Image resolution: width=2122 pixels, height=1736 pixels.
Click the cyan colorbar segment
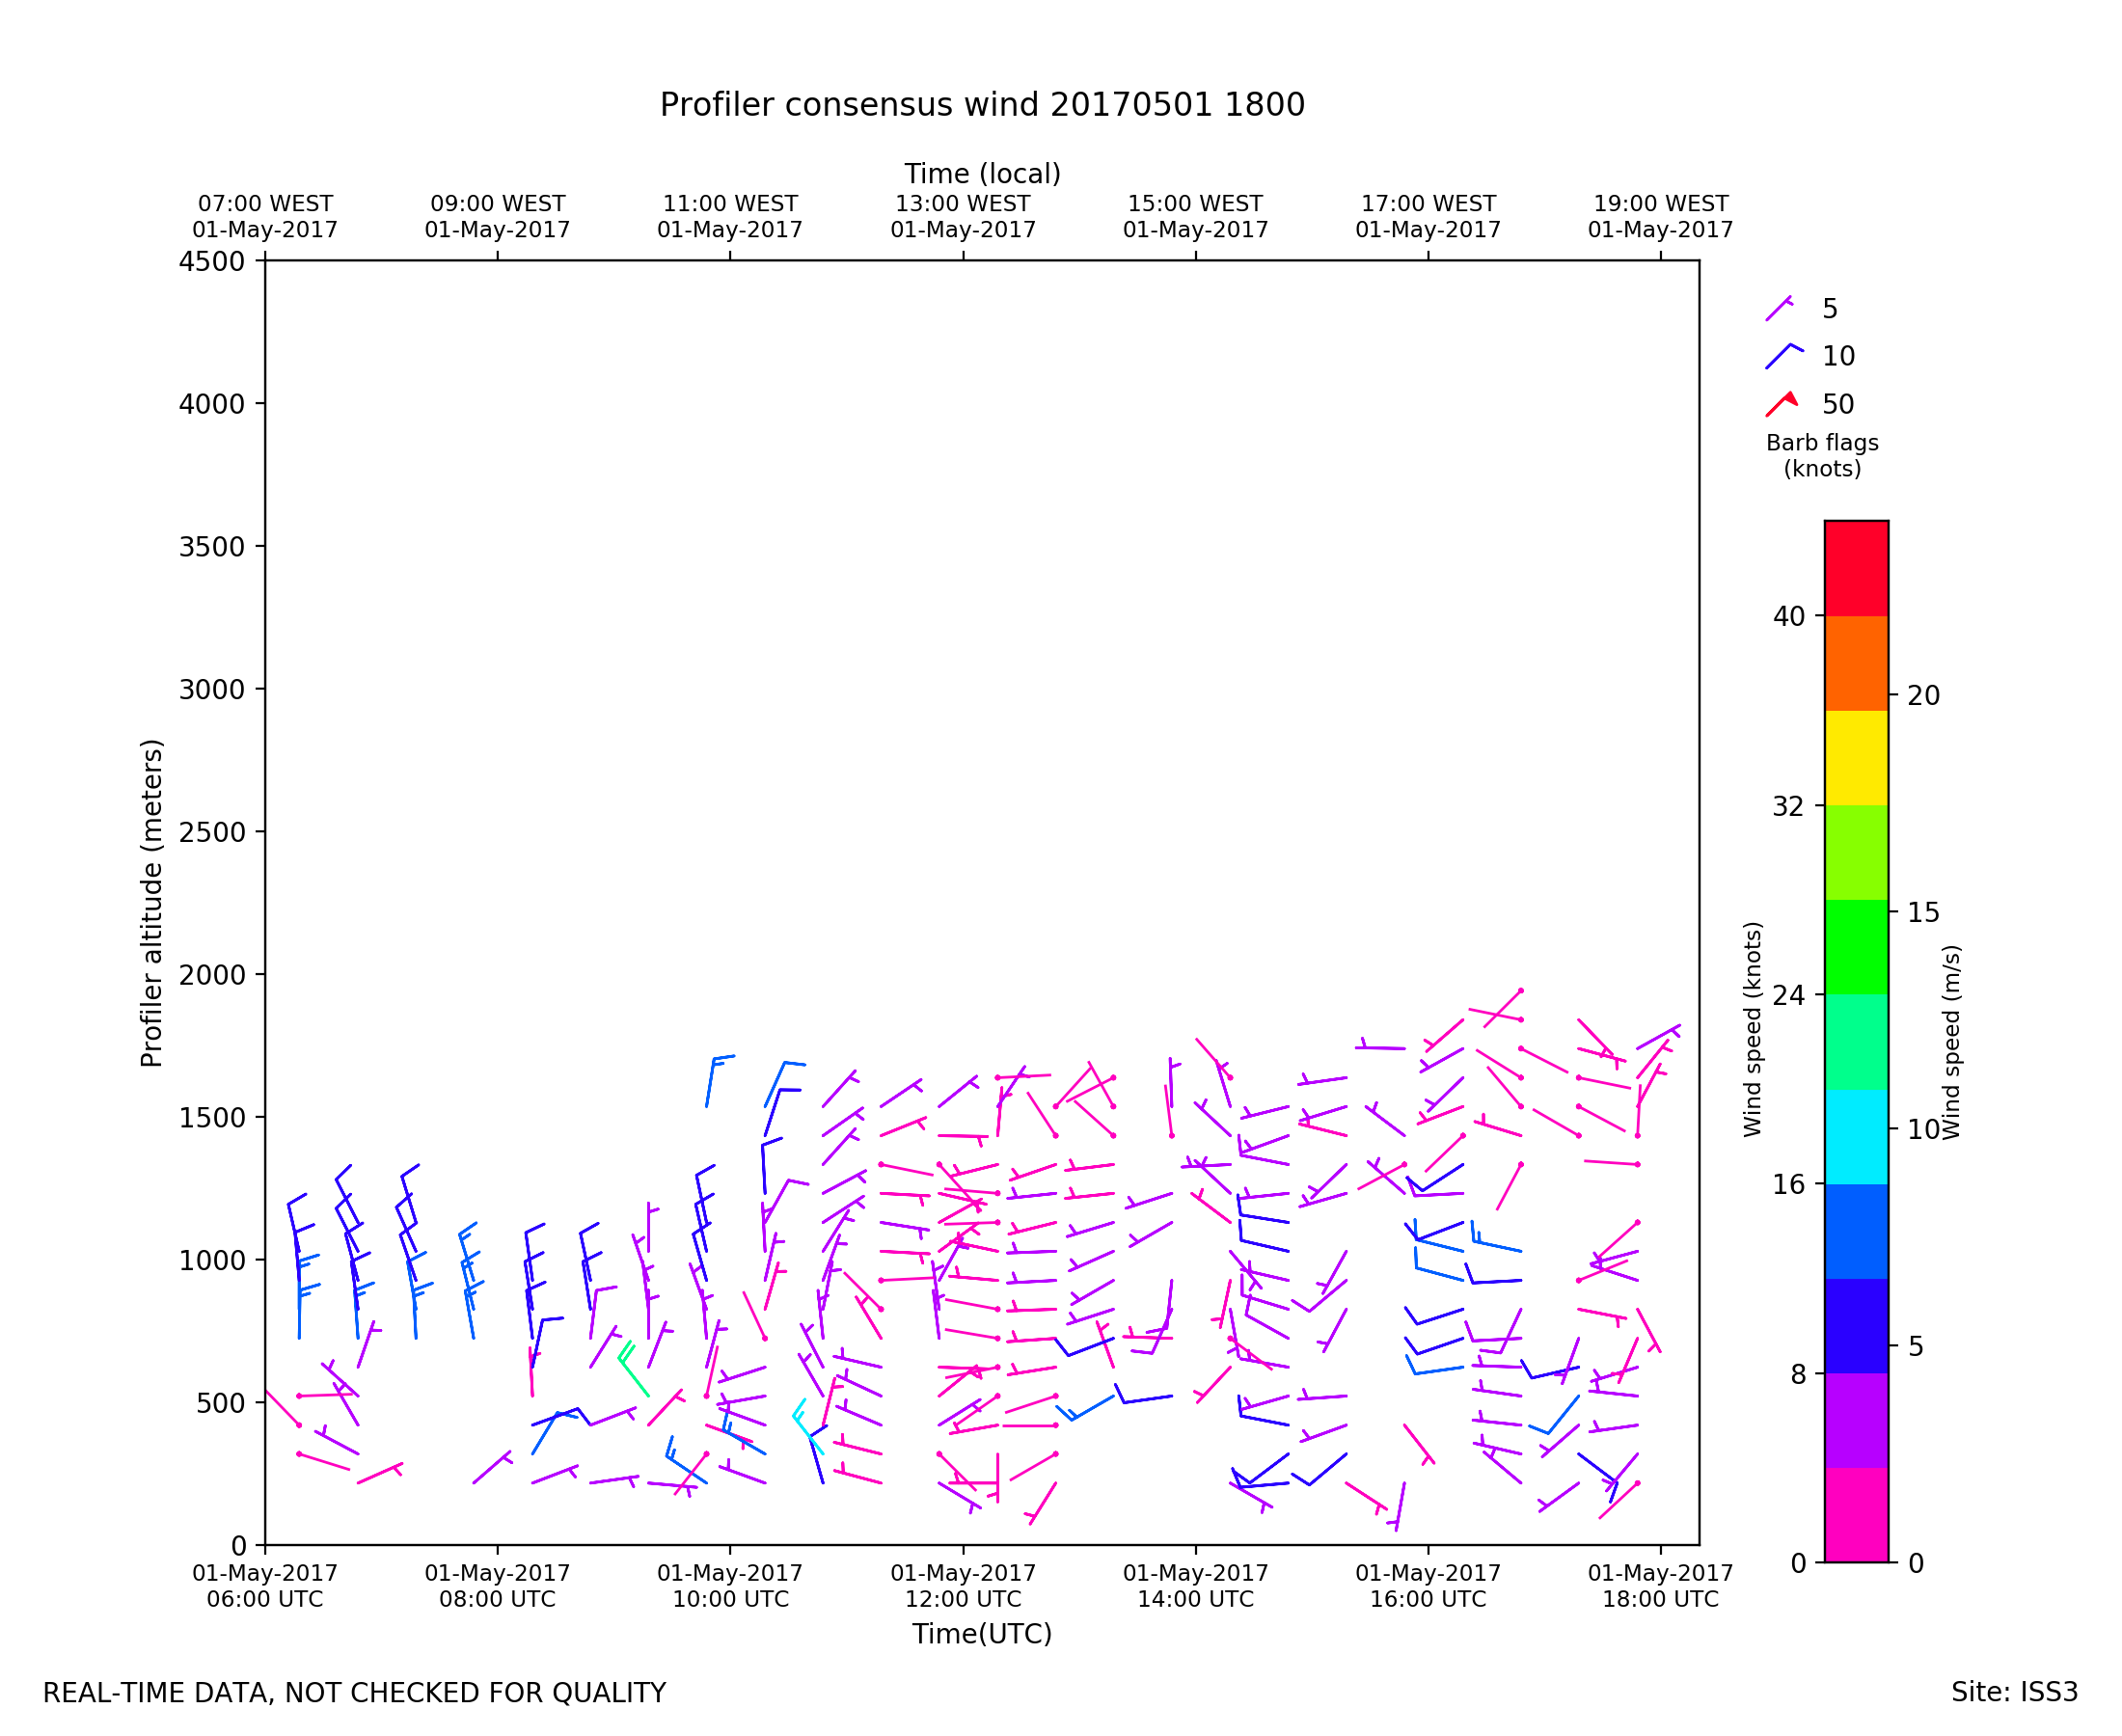(x=1856, y=1137)
